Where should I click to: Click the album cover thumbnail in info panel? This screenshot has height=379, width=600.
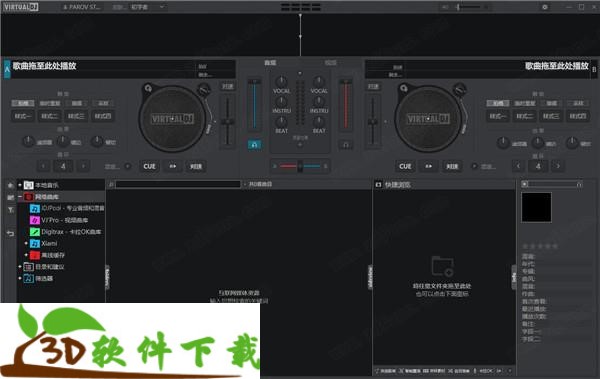[536, 207]
